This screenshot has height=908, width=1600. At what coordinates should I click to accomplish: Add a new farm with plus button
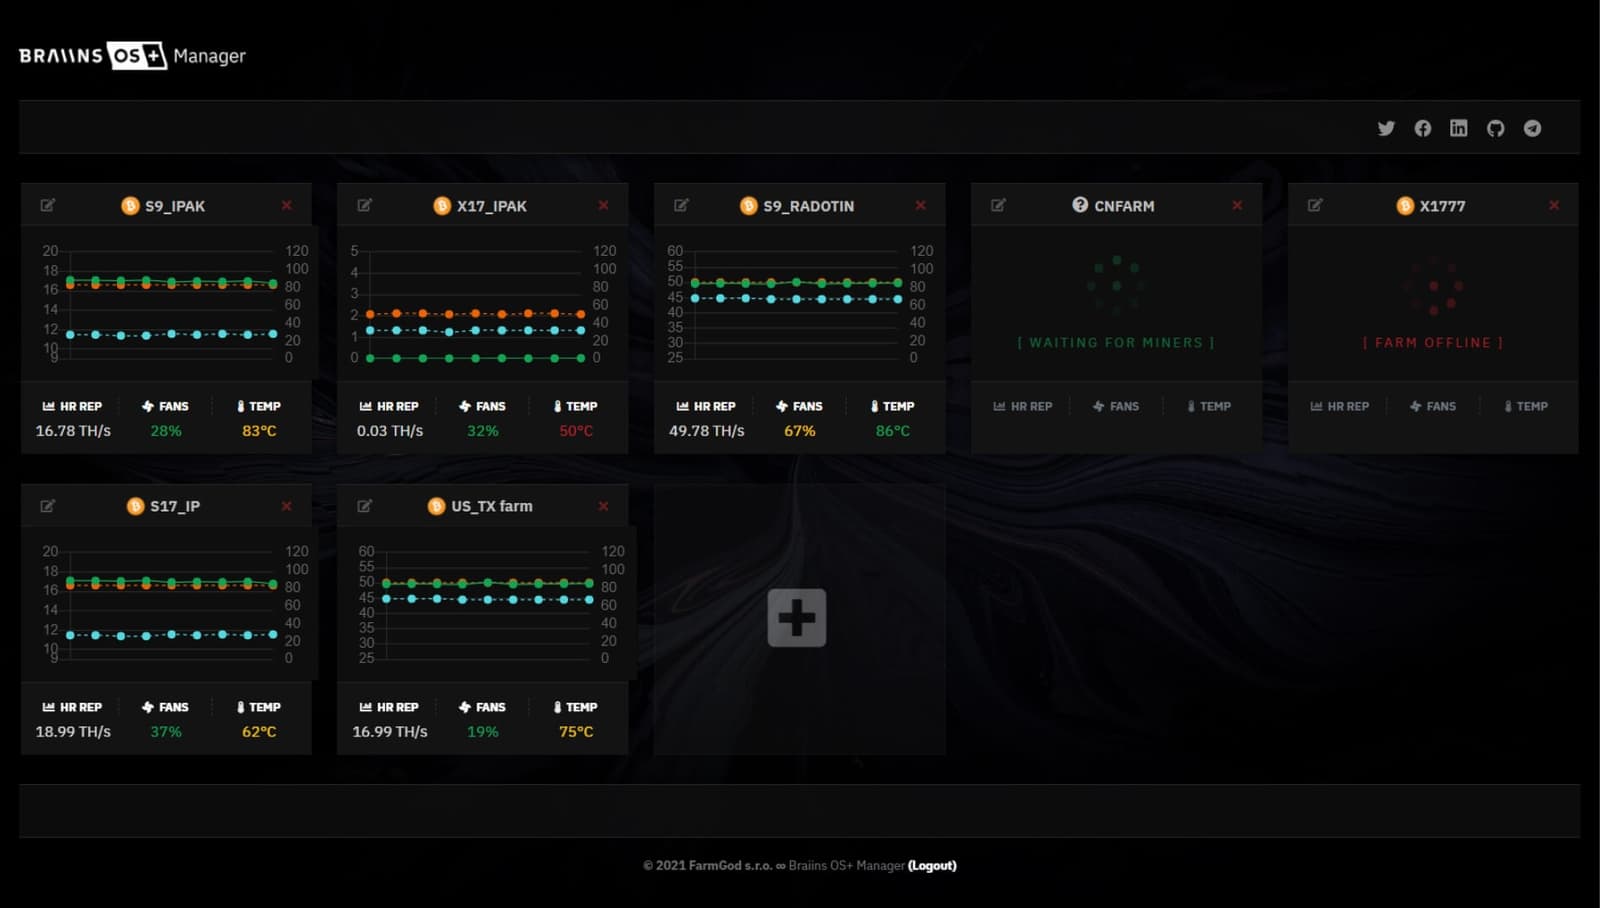coord(797,618)
